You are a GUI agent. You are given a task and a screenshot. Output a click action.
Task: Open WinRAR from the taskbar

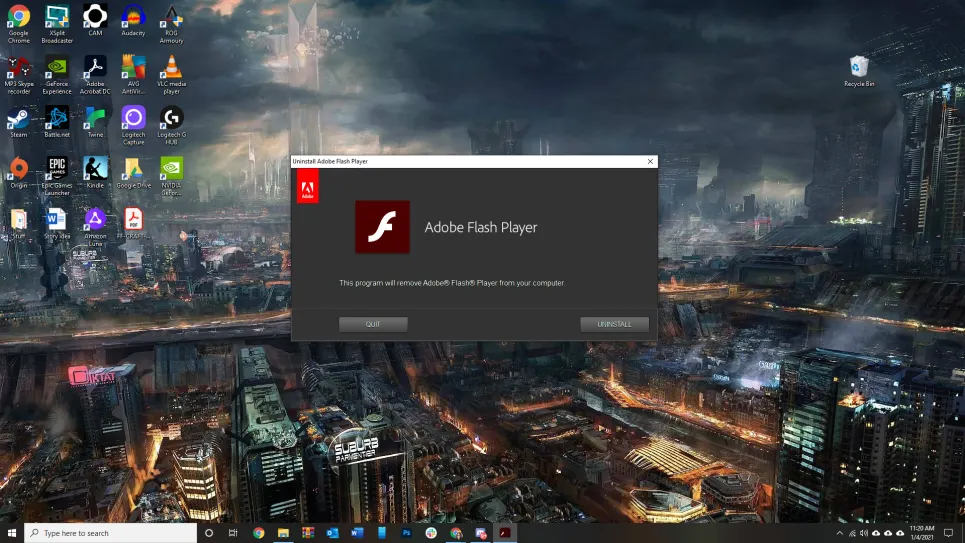308,533
